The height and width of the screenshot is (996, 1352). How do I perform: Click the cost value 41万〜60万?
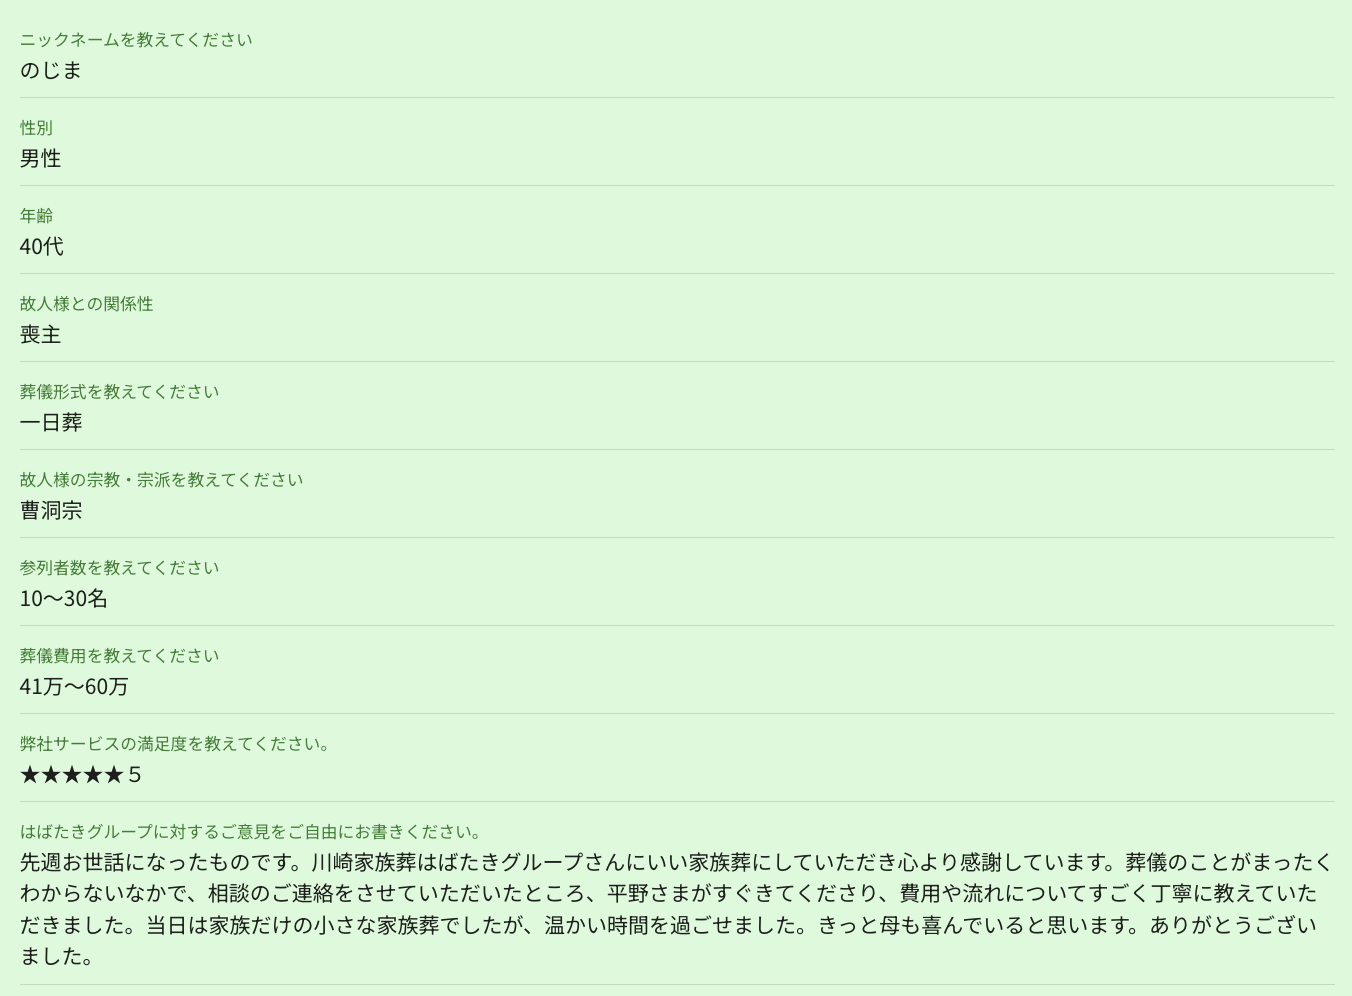pyautogui.click(x=74, y=687)
